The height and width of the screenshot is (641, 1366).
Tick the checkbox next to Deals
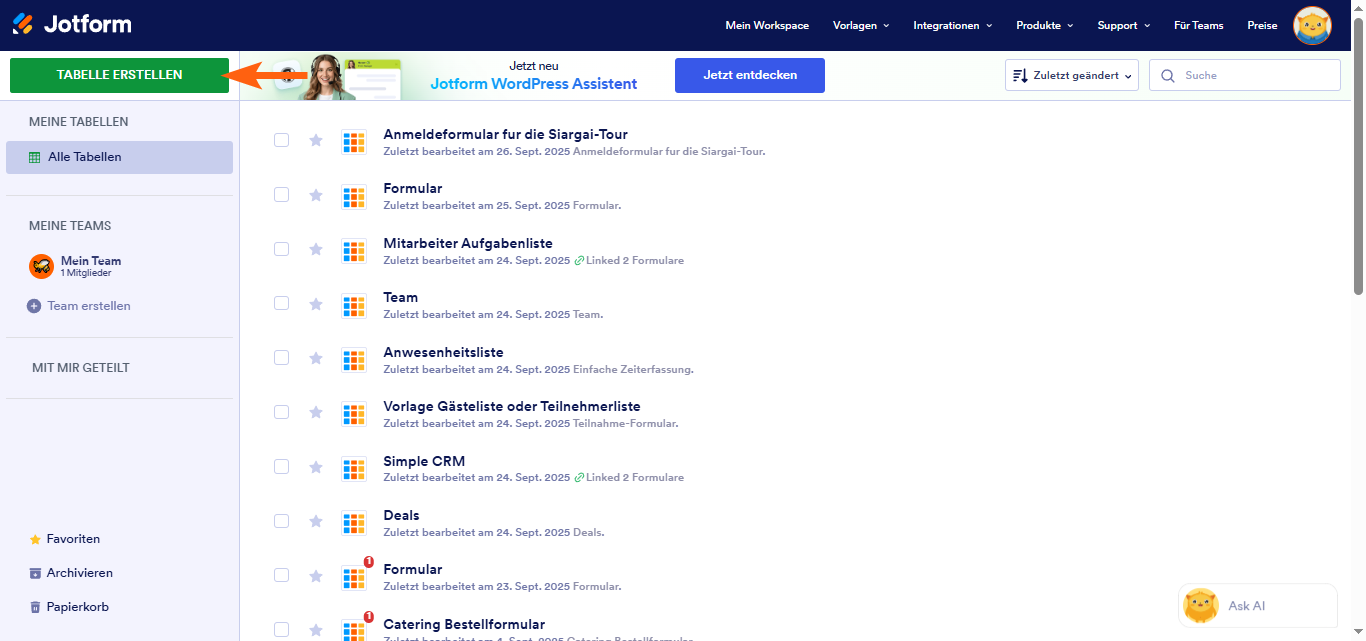[x=281, y=521]
